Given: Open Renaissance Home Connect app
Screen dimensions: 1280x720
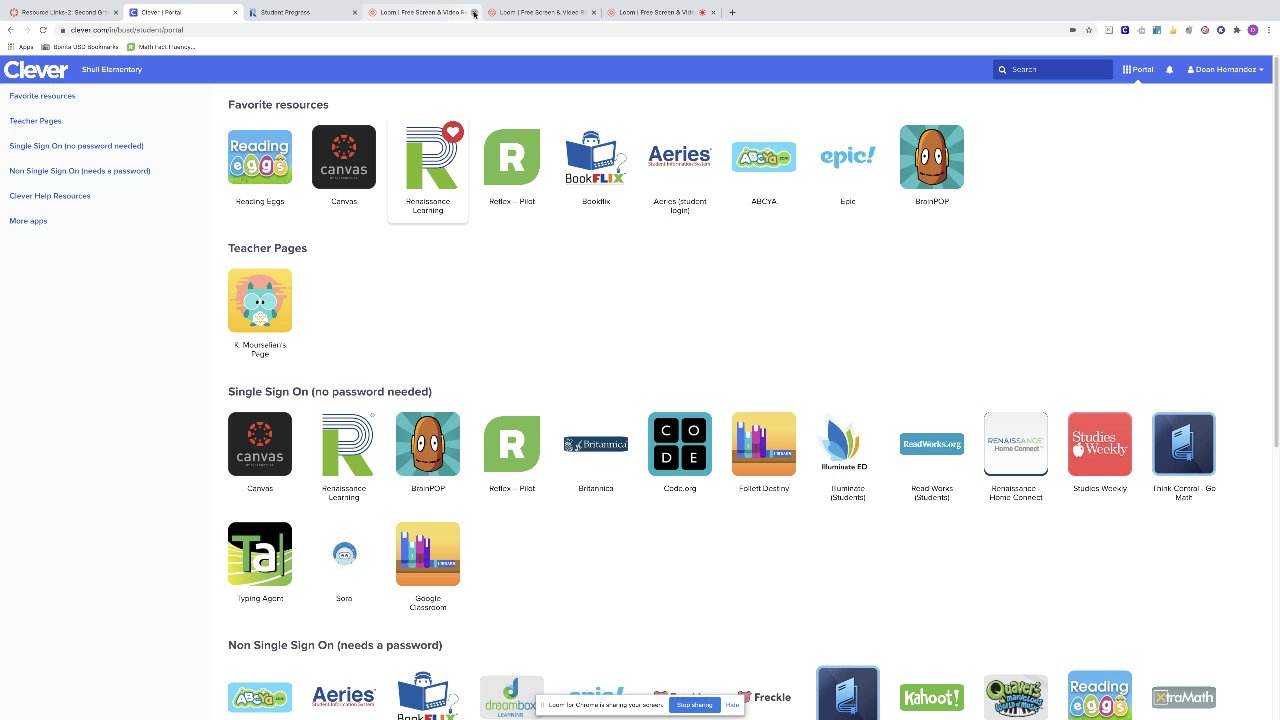Looking at the screenshot, I should 1016,444.
